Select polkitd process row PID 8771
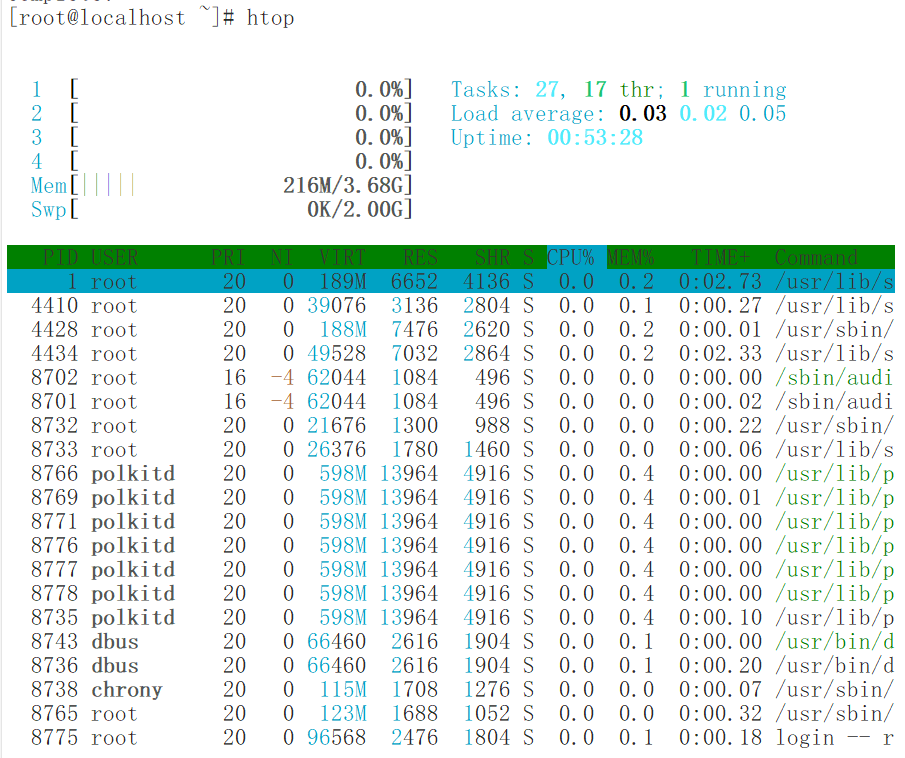This screenshot has height=758, width=905. [451, 521]
